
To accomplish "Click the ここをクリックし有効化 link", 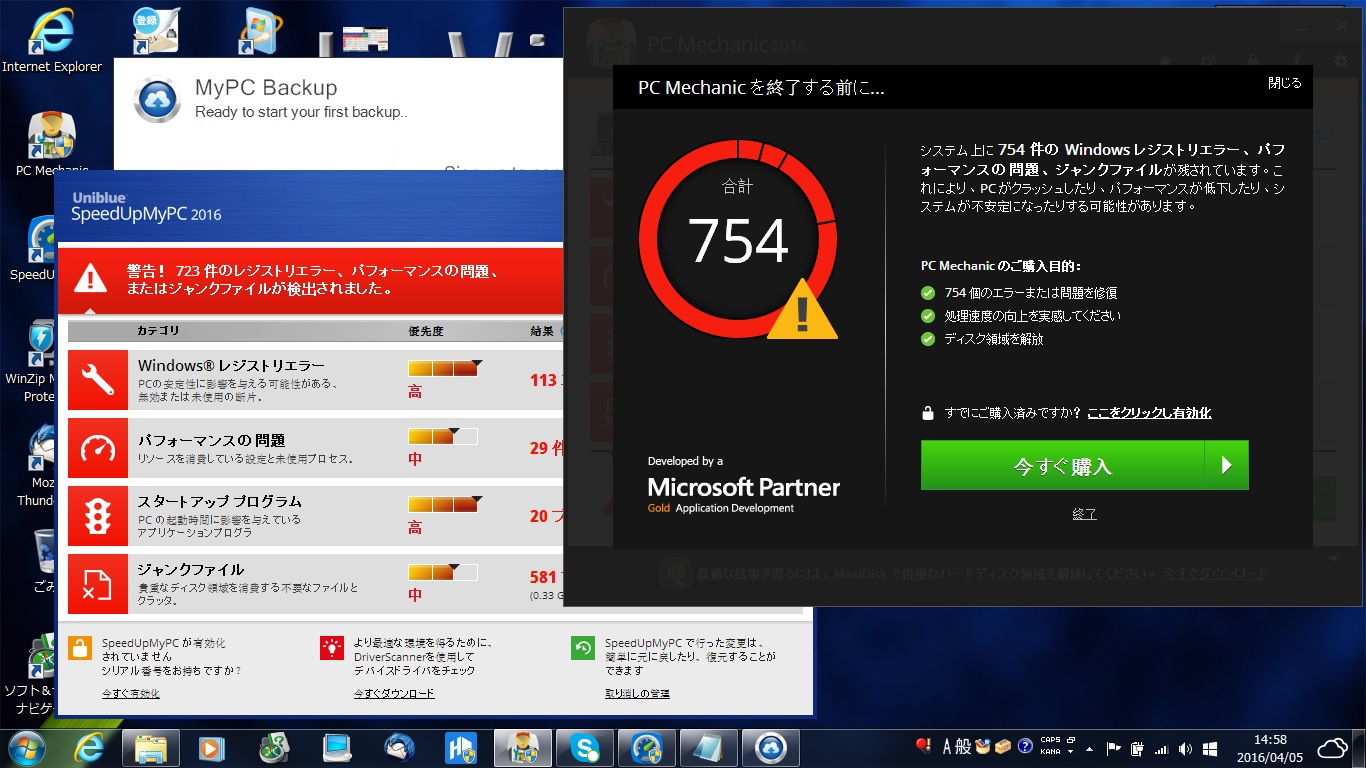I will [1149, 413].
